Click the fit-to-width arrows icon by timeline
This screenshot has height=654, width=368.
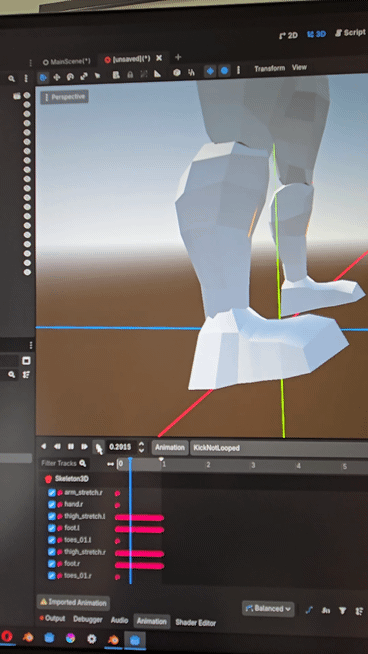tap(111, 464)
